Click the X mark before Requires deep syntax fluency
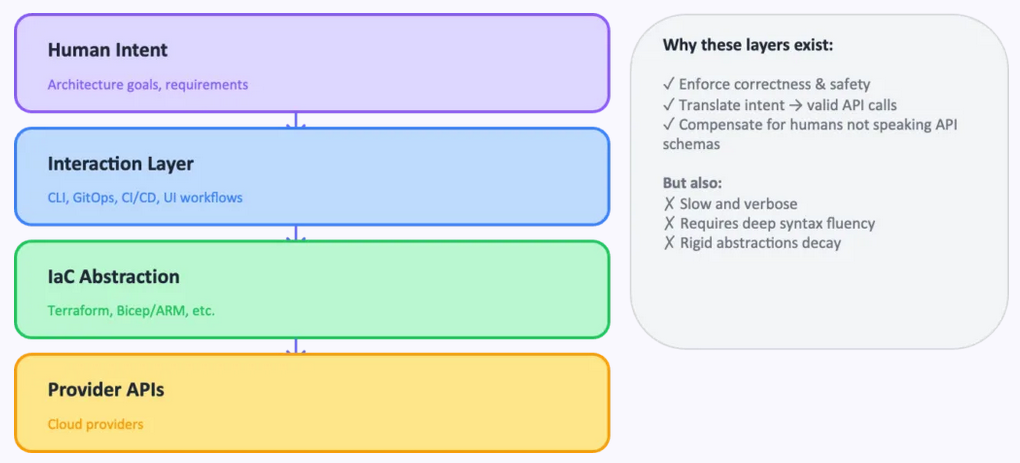The width and height of the screenshot is (1020, 463). pyautogui.click(x=669, y=224)
